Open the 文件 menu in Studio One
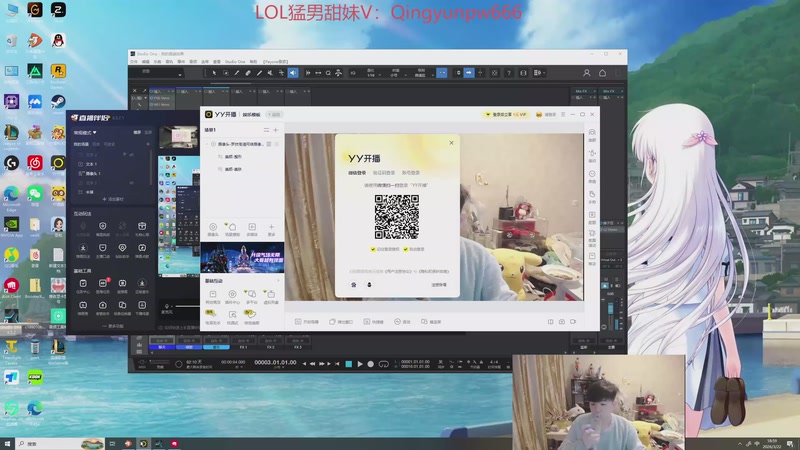The height and width of the screenshot is (450, 800). coord(134,62)
